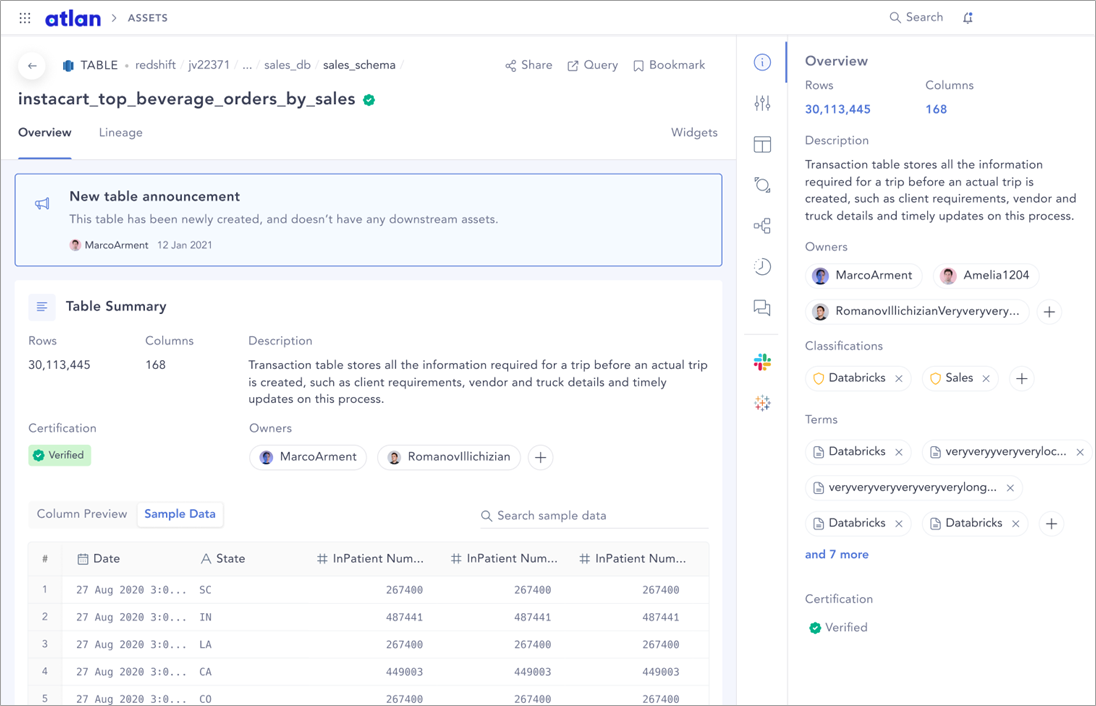Switch to Column Preview tab
This screenshot has height=706, width=1096.
point(82,514)
